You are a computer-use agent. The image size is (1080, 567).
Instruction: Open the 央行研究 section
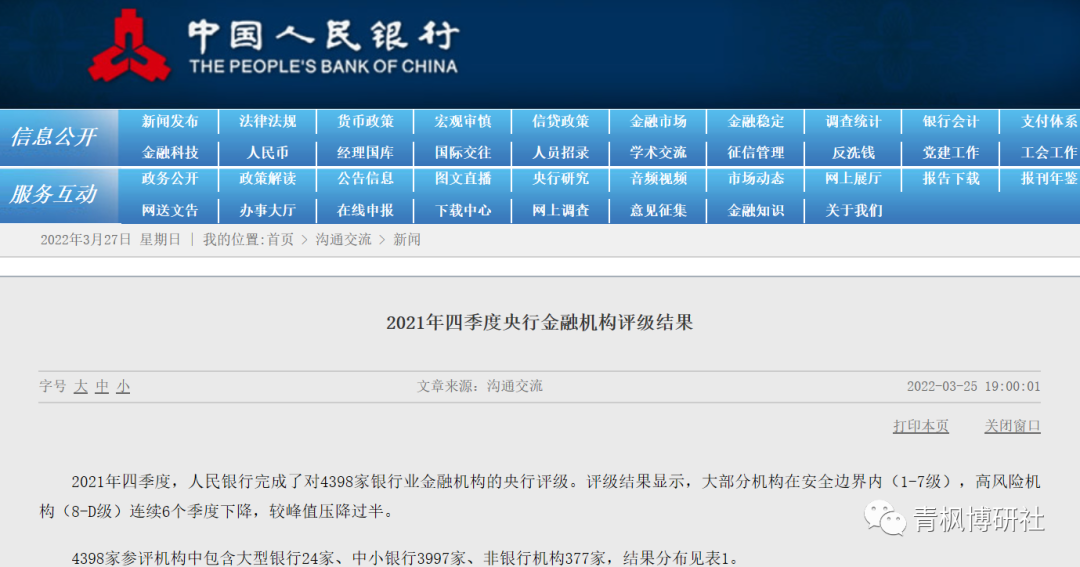pos(560,179)
